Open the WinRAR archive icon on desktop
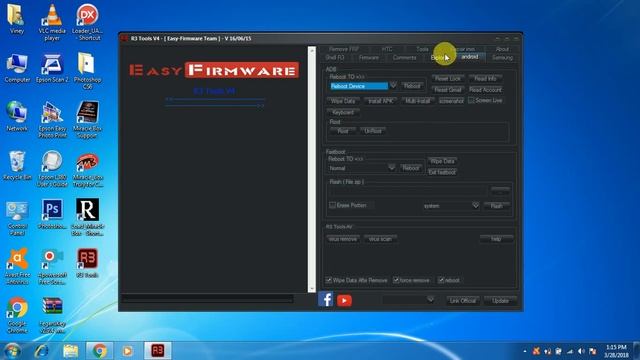 tap(52, 315)
